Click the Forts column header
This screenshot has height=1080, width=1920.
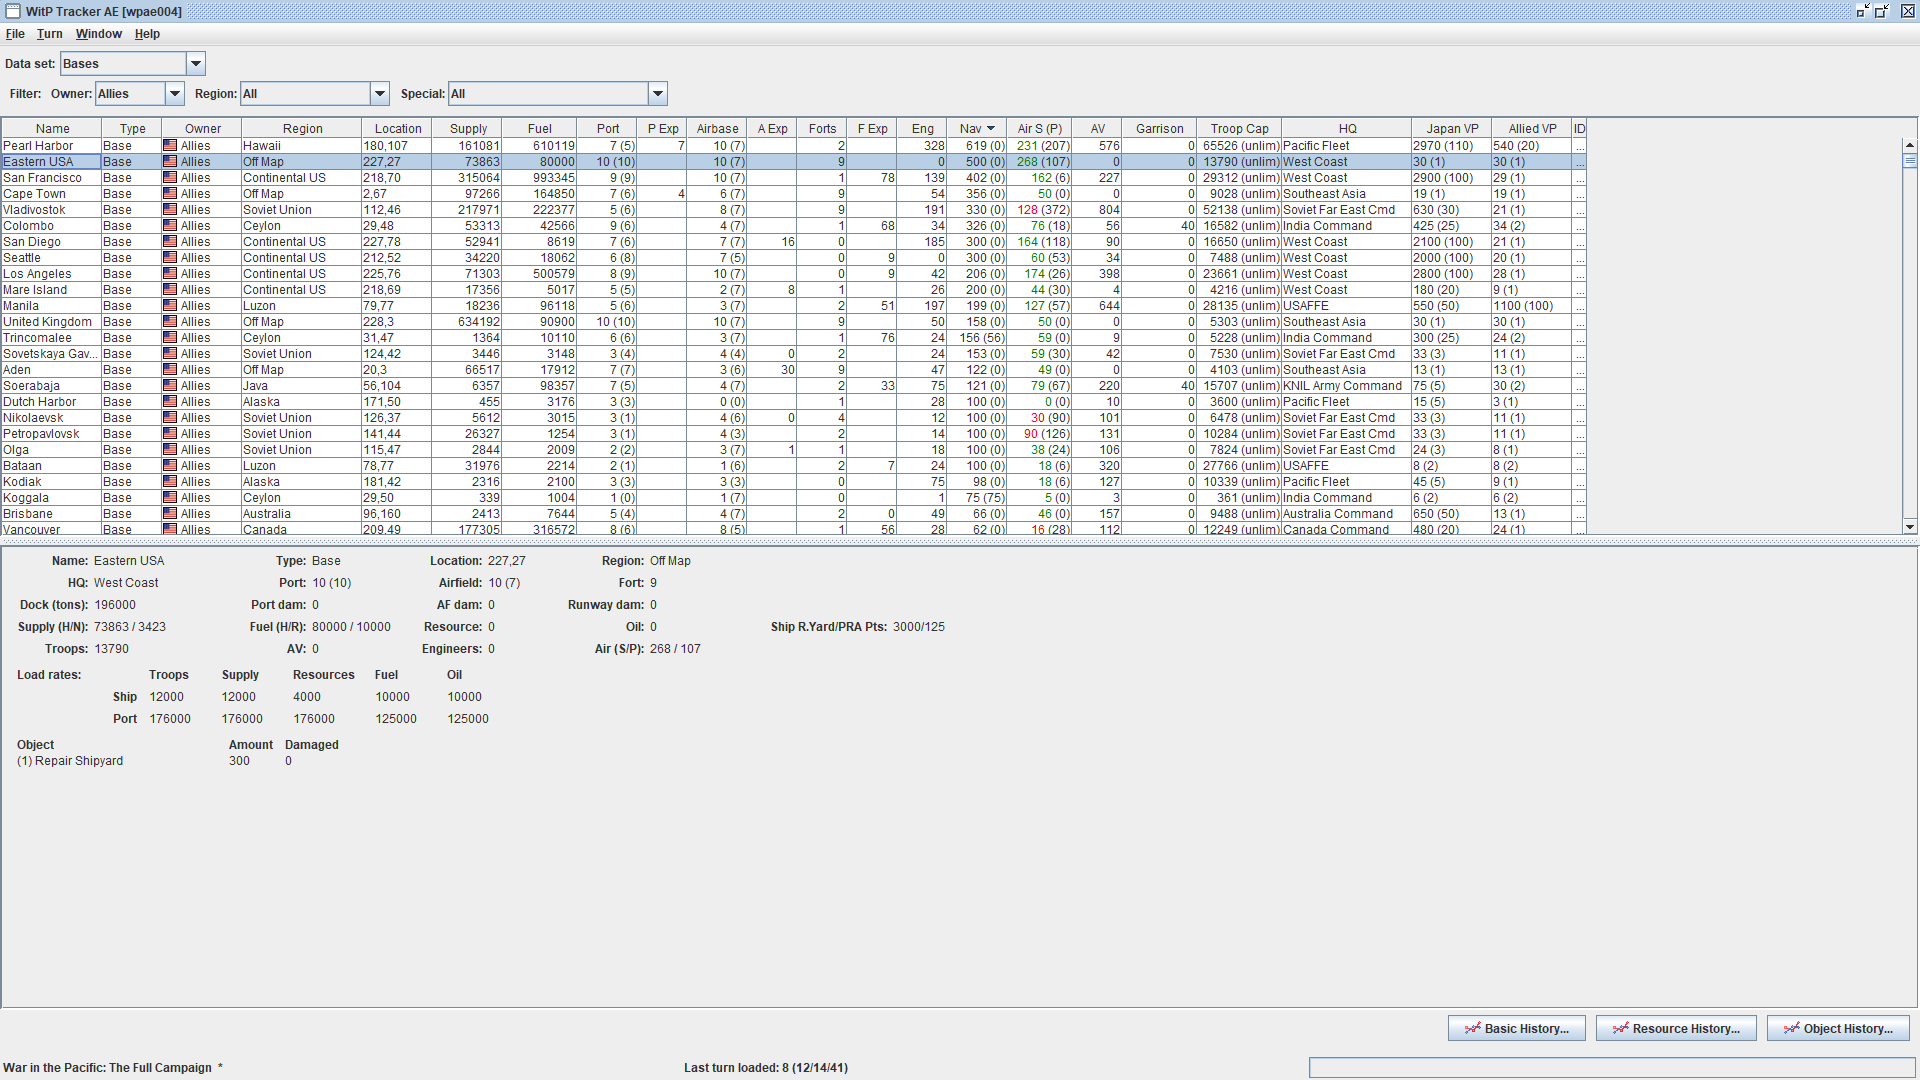pos(822,129)
